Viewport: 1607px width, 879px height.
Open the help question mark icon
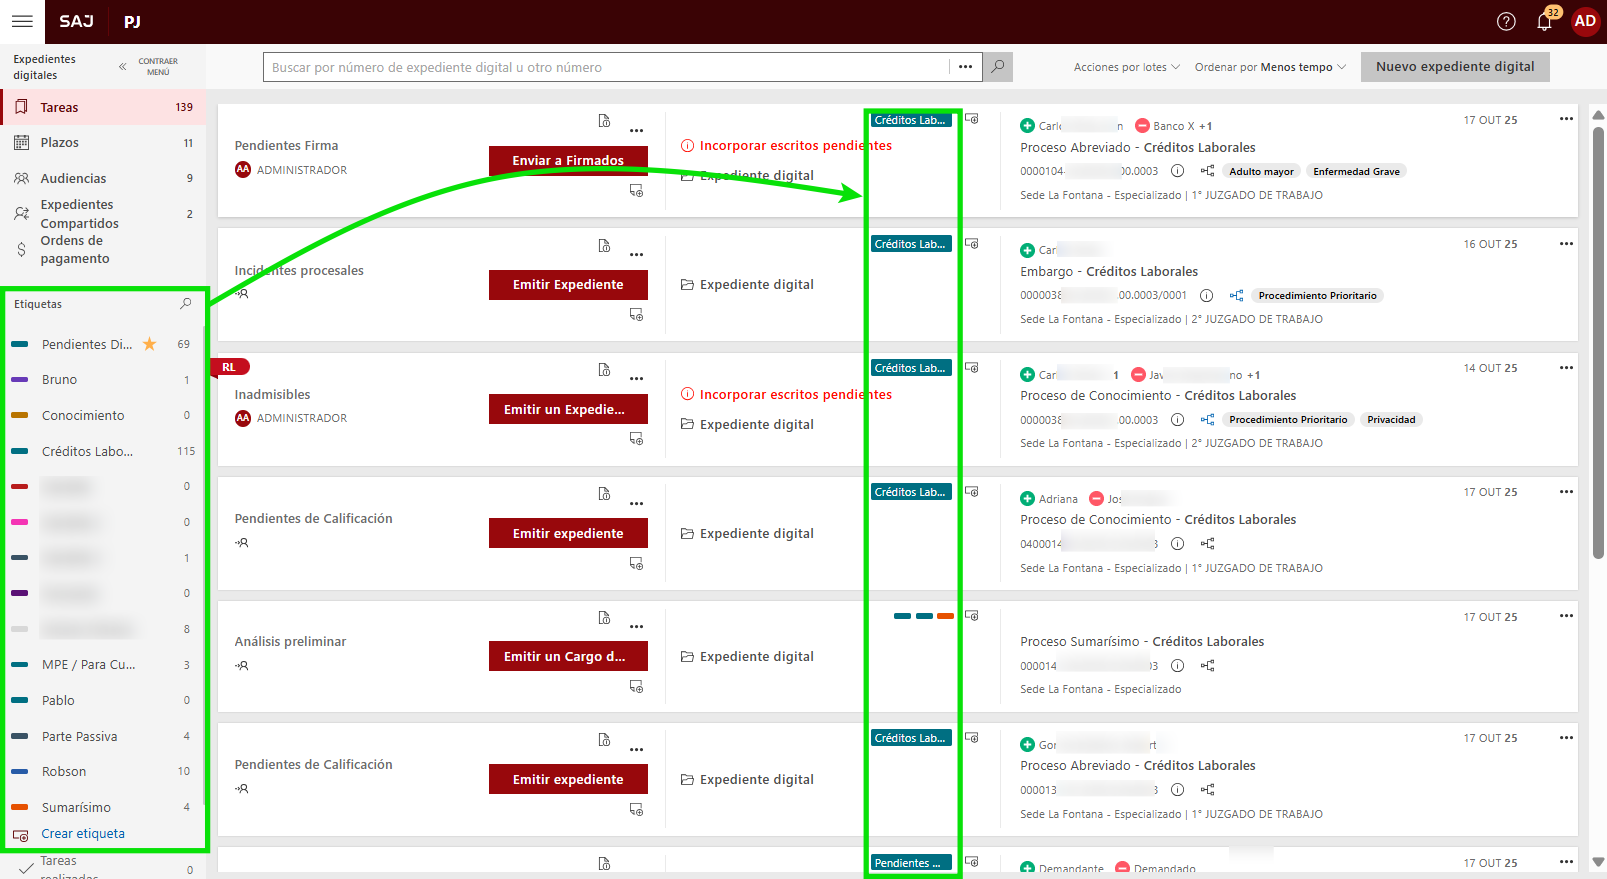[1506, 21]
